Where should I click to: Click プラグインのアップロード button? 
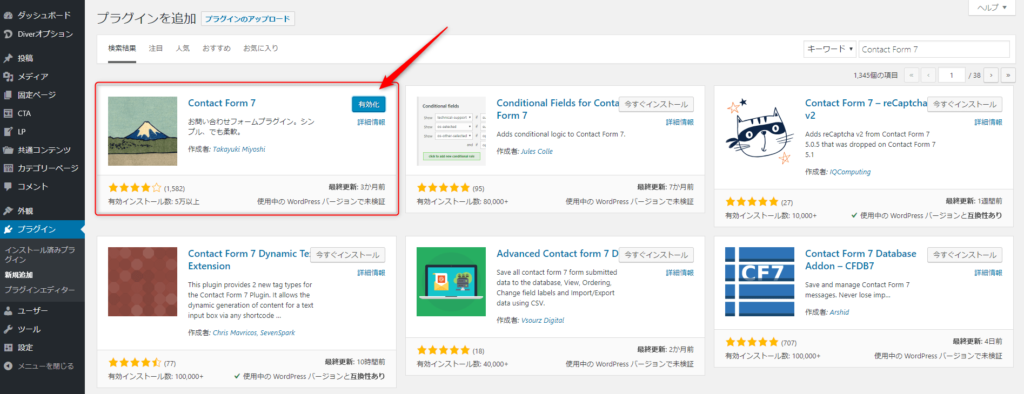tap(248, 19)
